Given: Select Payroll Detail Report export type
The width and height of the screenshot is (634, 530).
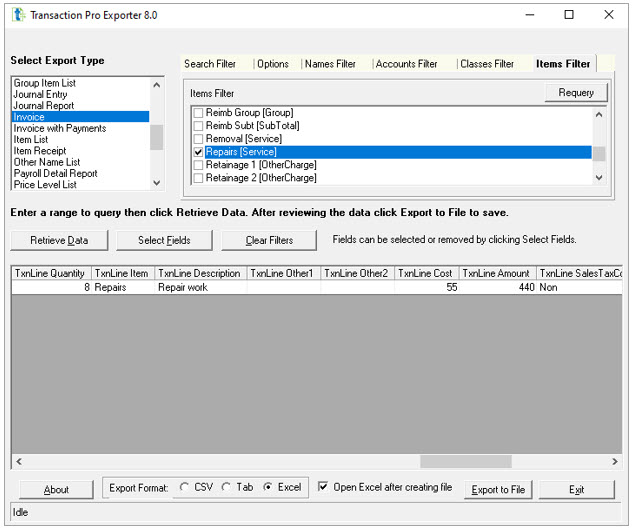Looking at the screenshot, I should (x=80, y=173).
